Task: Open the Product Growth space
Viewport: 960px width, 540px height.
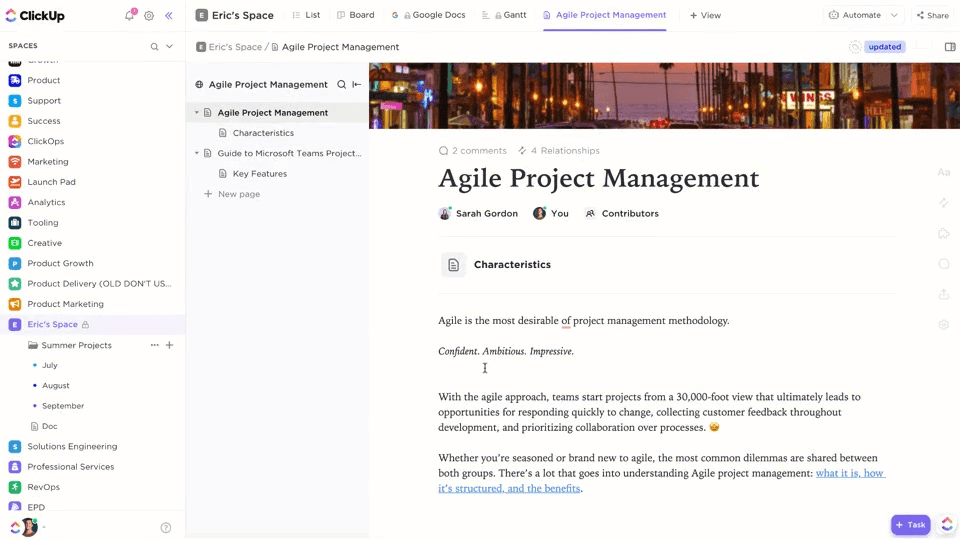Action: coord(60,263)
